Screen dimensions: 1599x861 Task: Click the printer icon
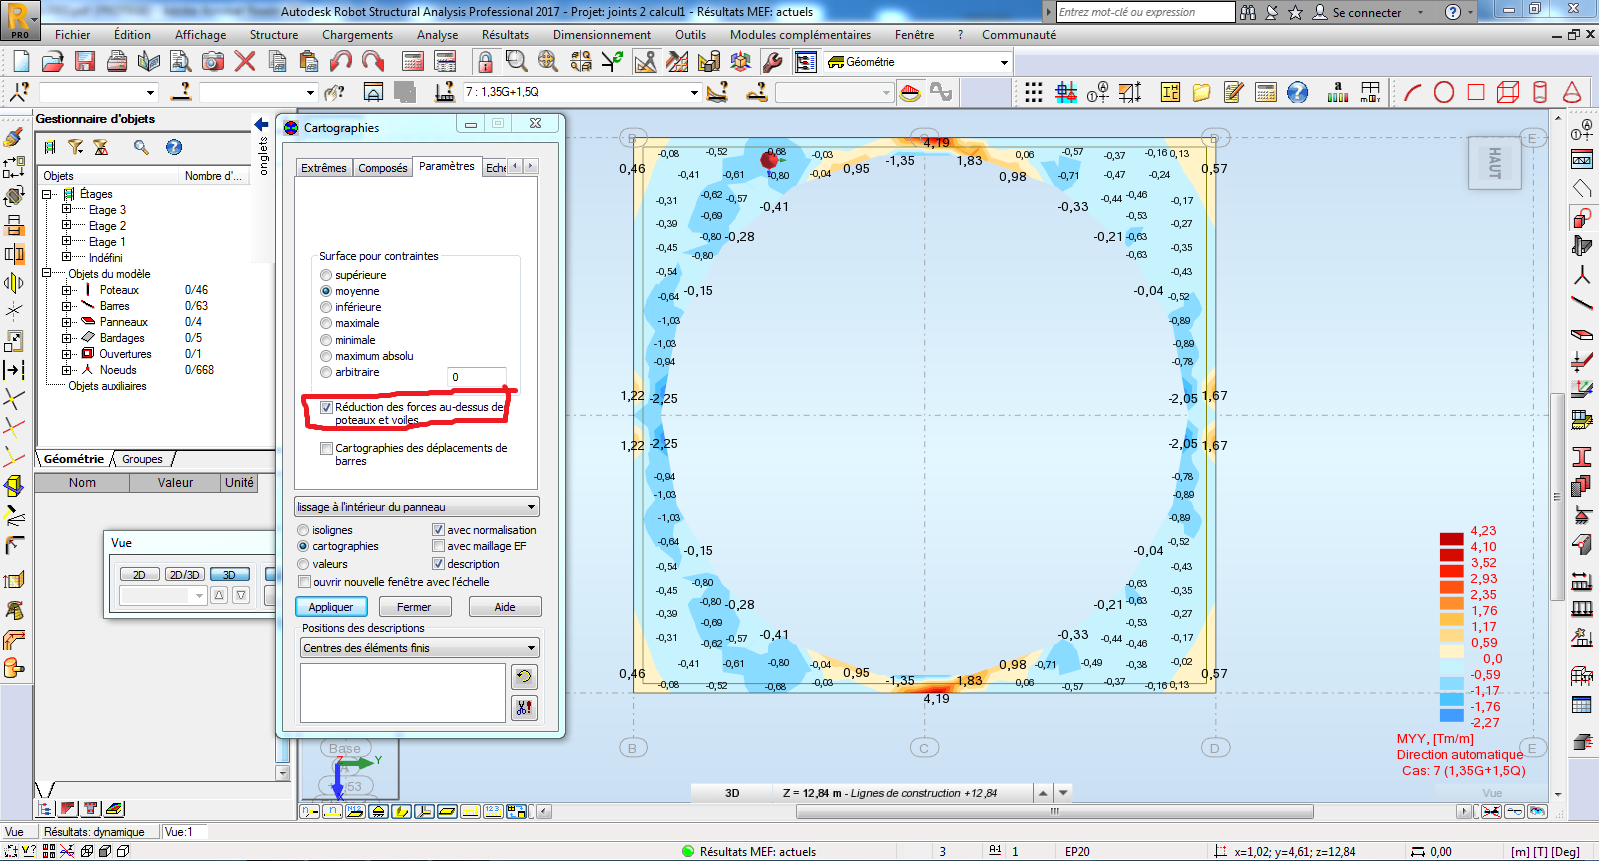pyautogui.click(x=117, y=62)
